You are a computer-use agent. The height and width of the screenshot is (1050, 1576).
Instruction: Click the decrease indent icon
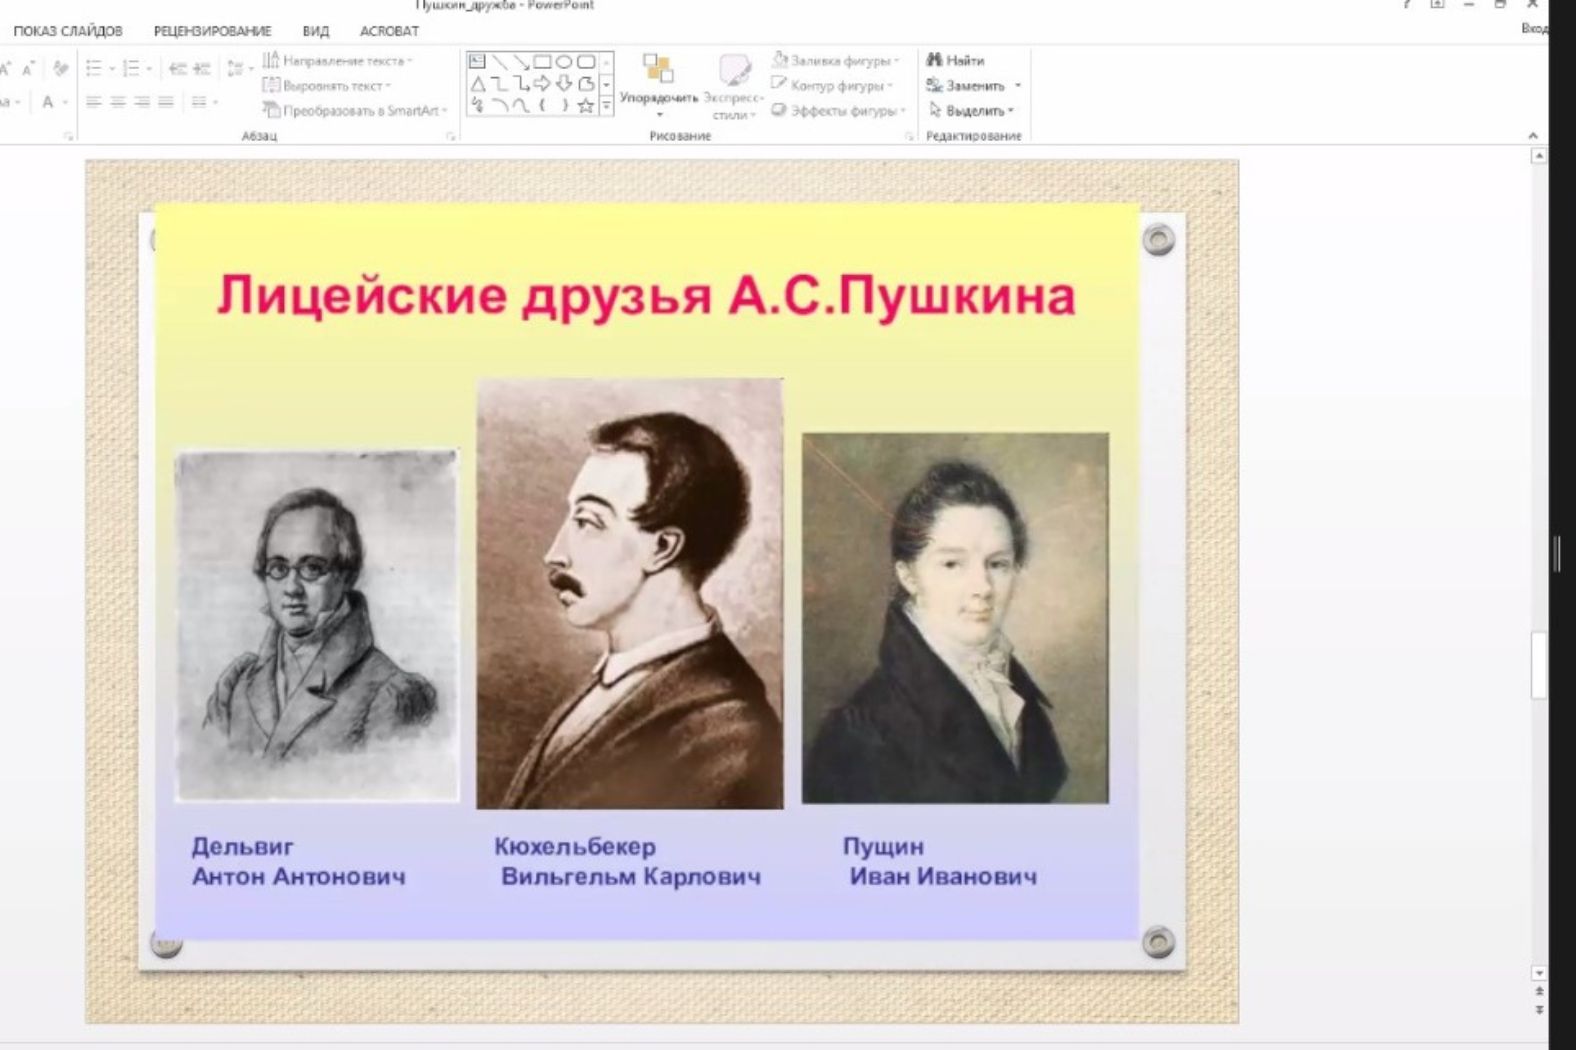point(177,68)
